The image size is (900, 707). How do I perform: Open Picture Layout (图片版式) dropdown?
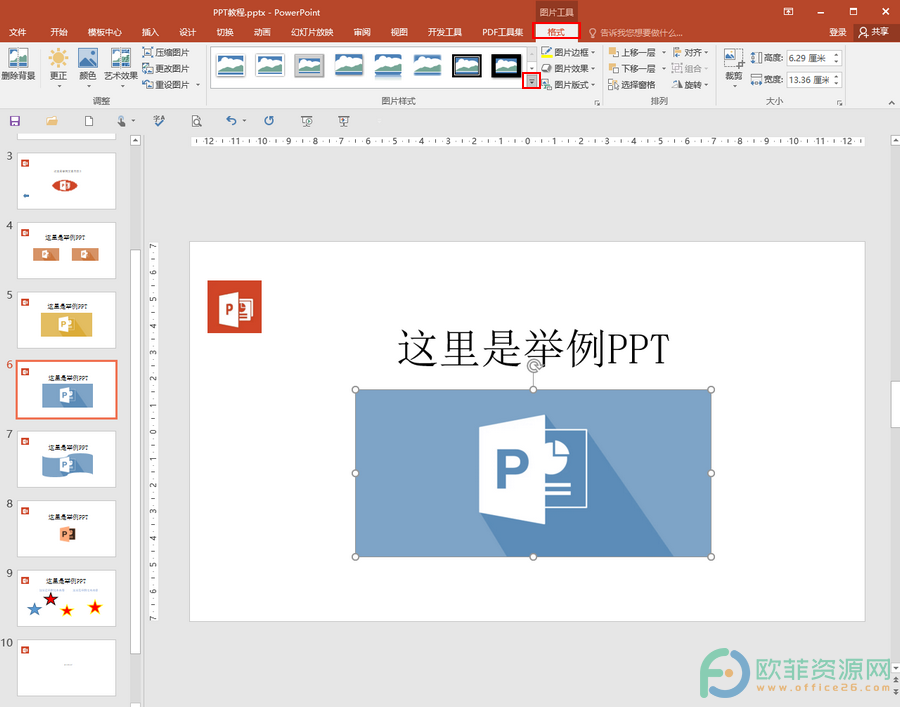point(568,84)
